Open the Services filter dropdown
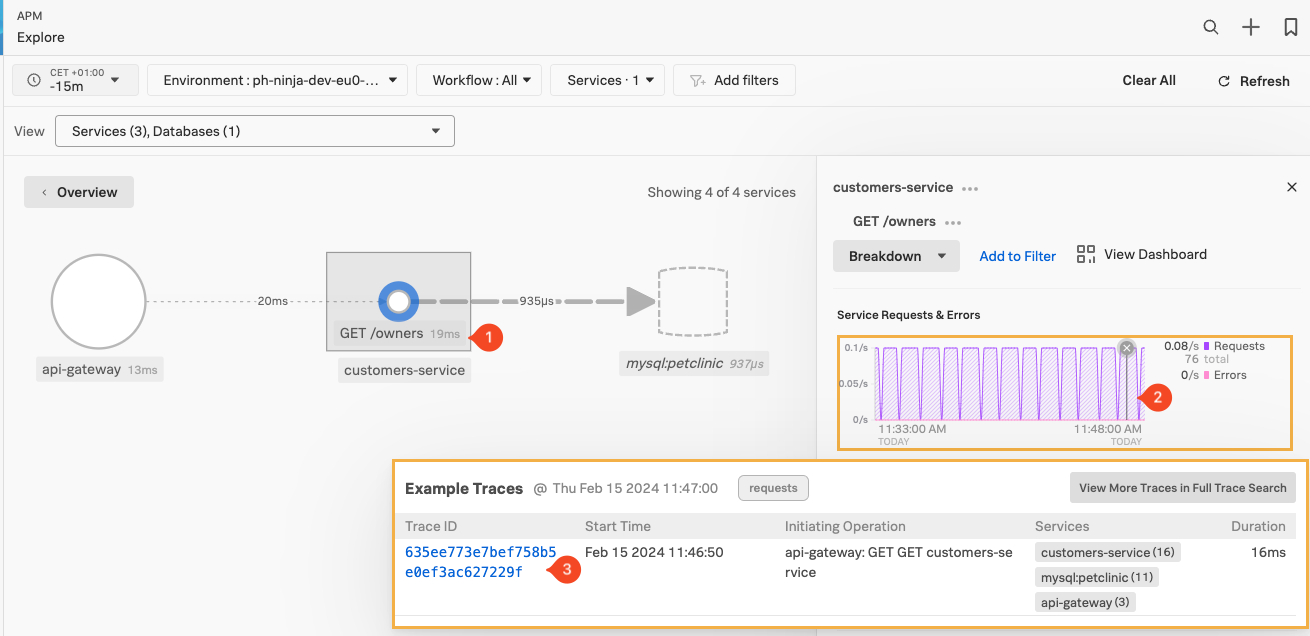The image size is (1310, 636). pyautogui.click(x=607, y=80)
